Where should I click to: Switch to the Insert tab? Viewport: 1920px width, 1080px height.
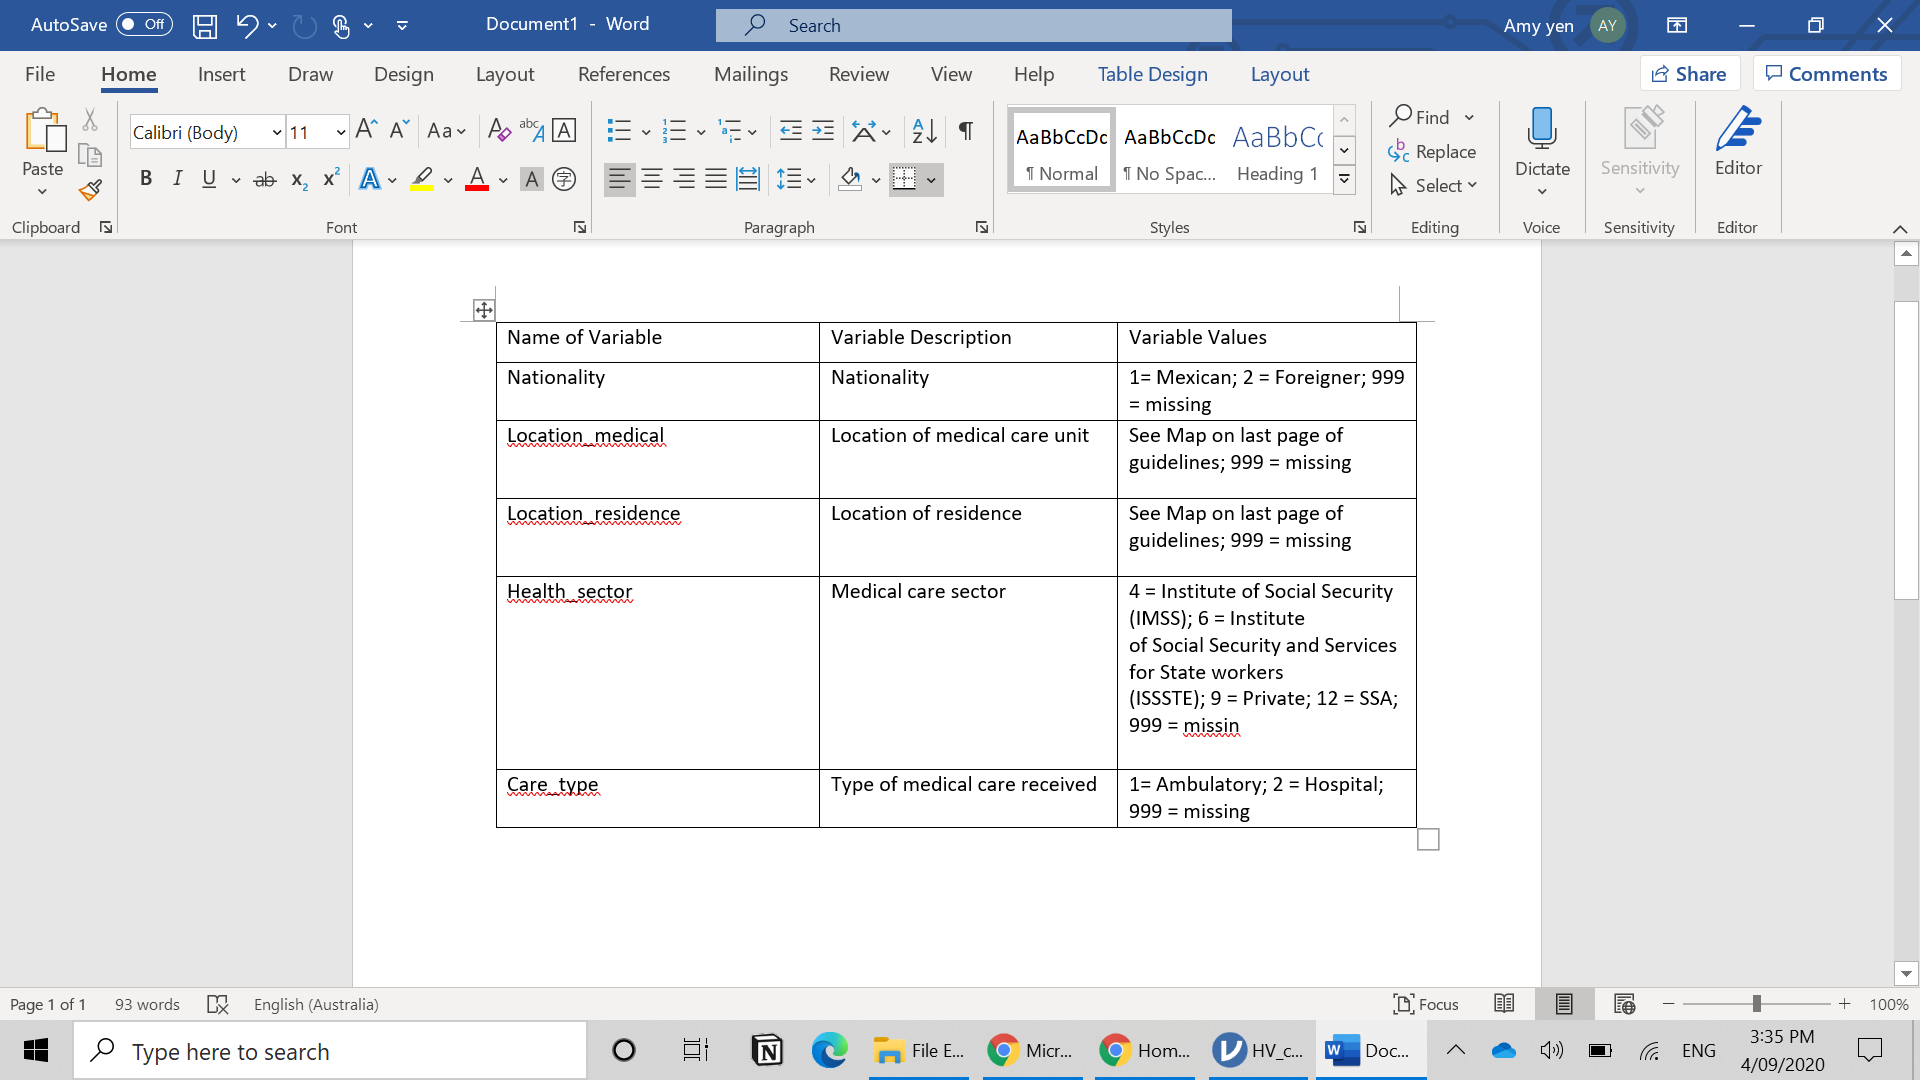(x=221, y=74)
